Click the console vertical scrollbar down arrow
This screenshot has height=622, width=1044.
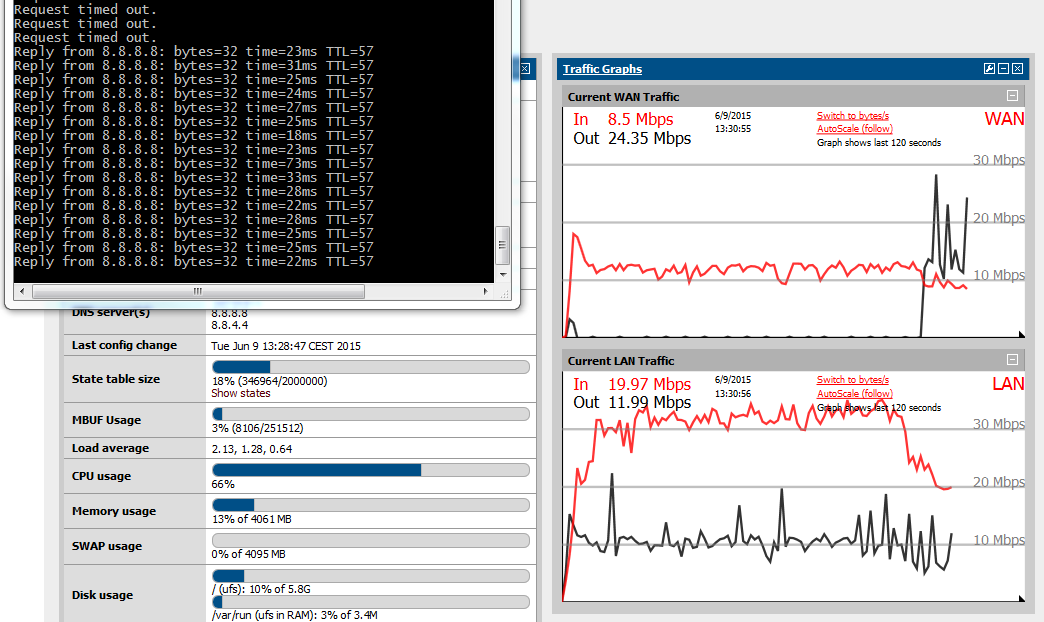[x=503, y=275]
